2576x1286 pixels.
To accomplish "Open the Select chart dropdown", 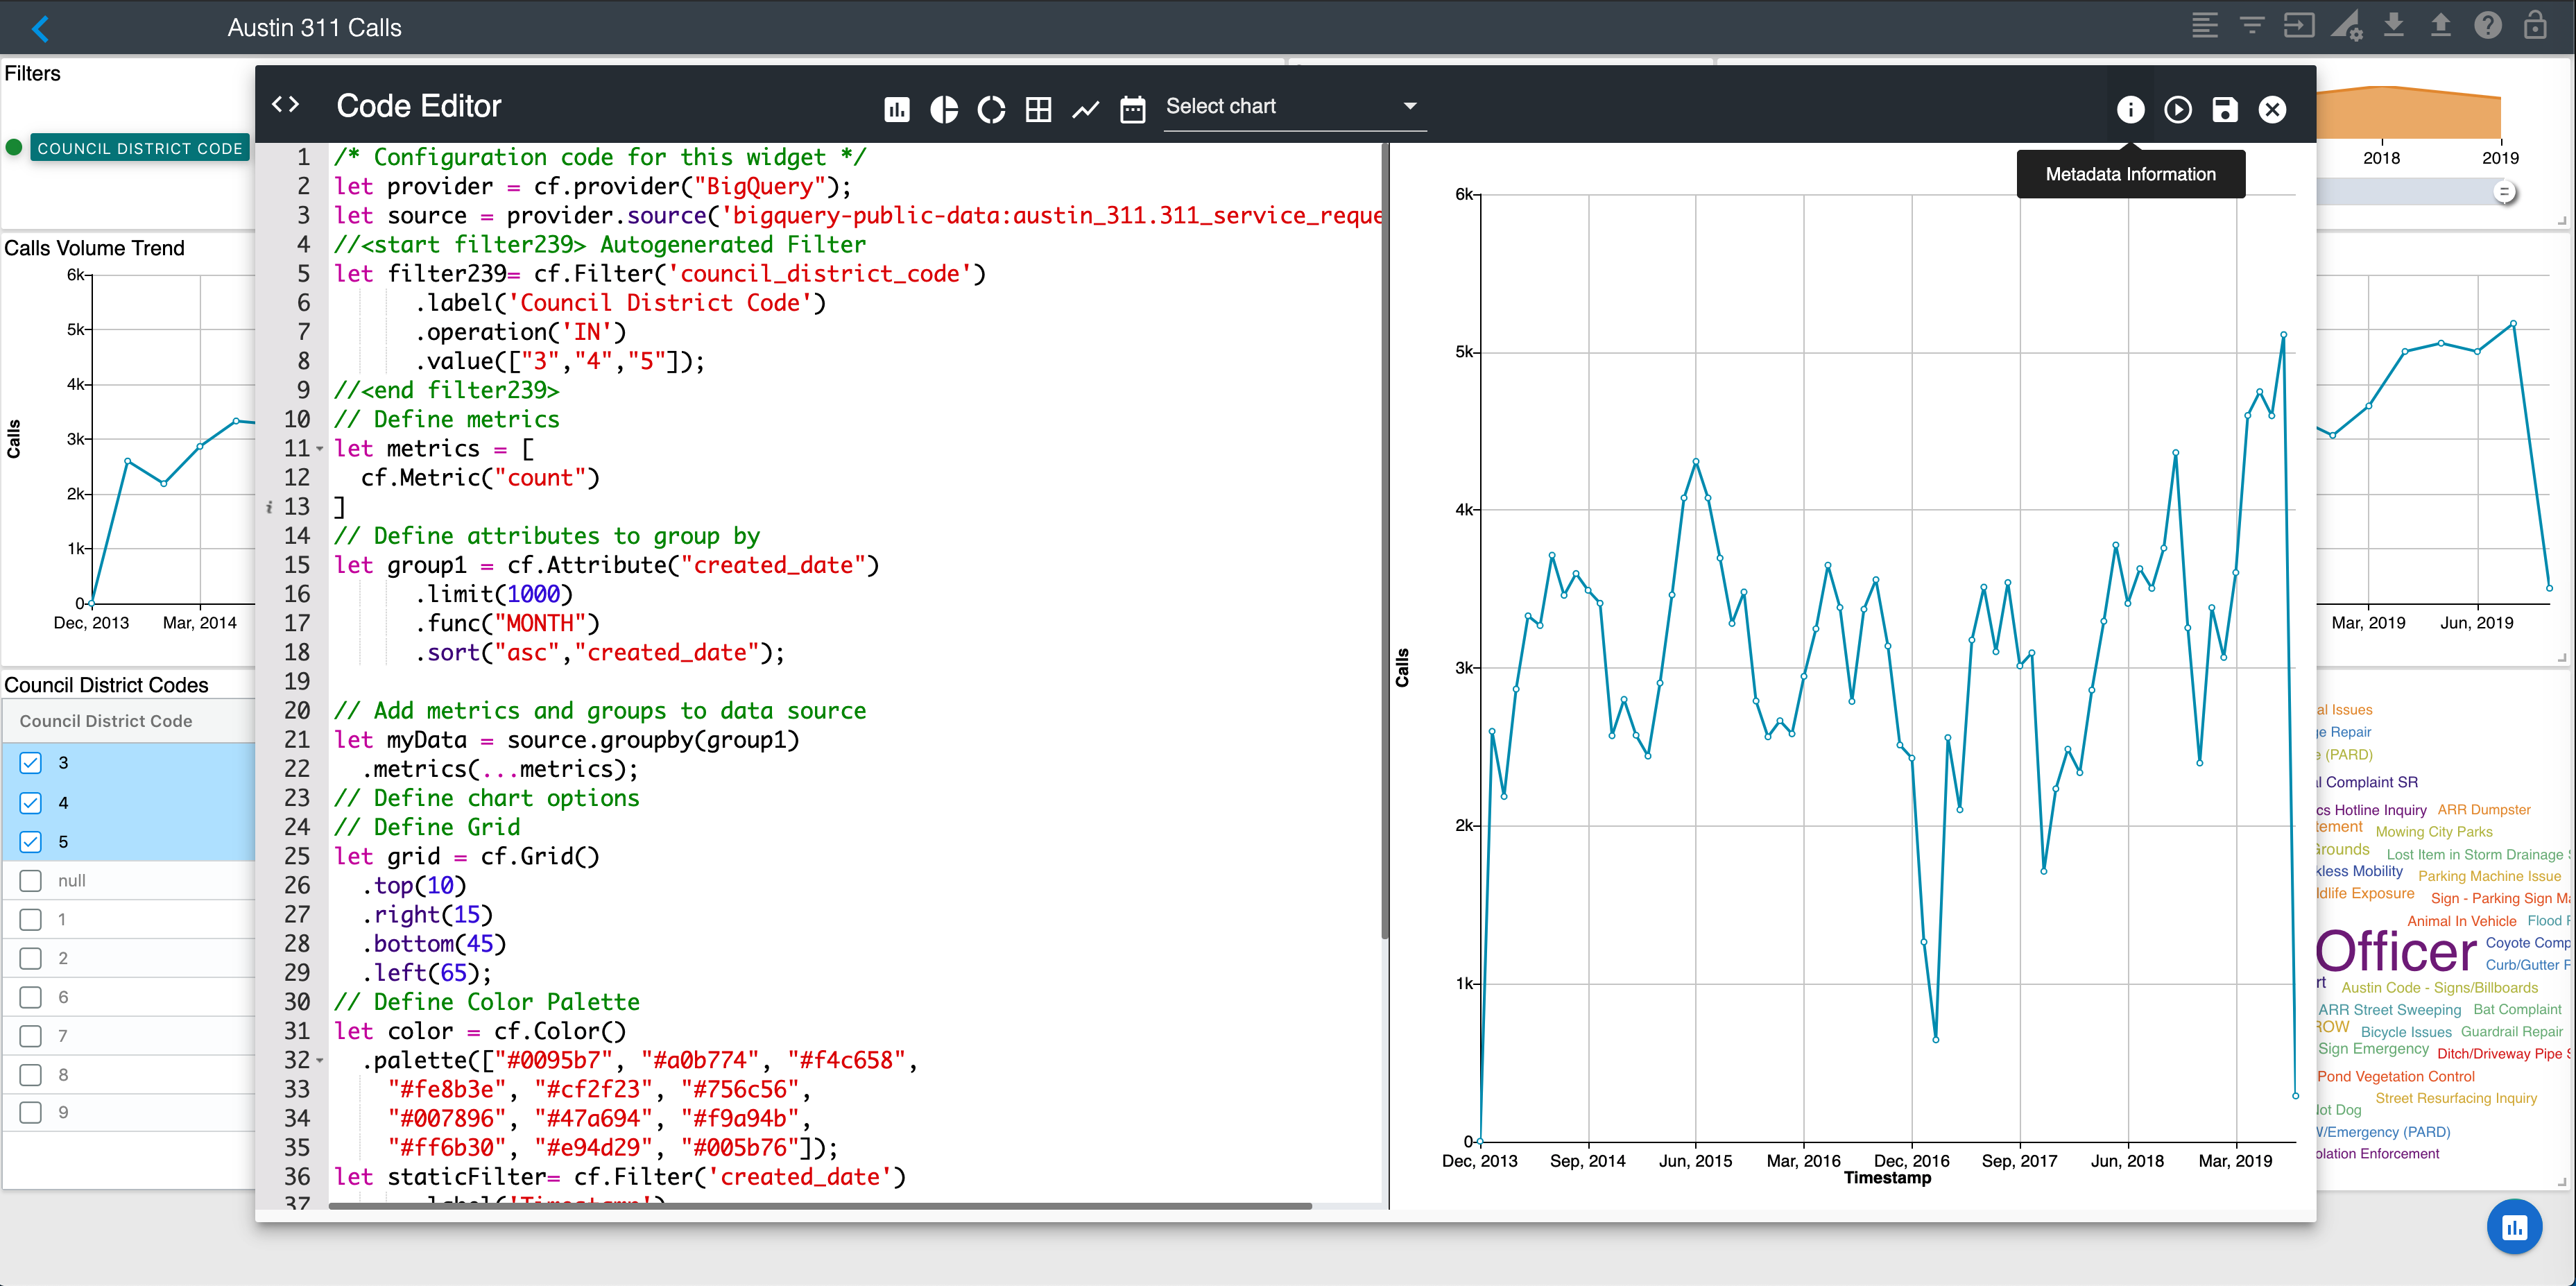I will pos(1295,107).
